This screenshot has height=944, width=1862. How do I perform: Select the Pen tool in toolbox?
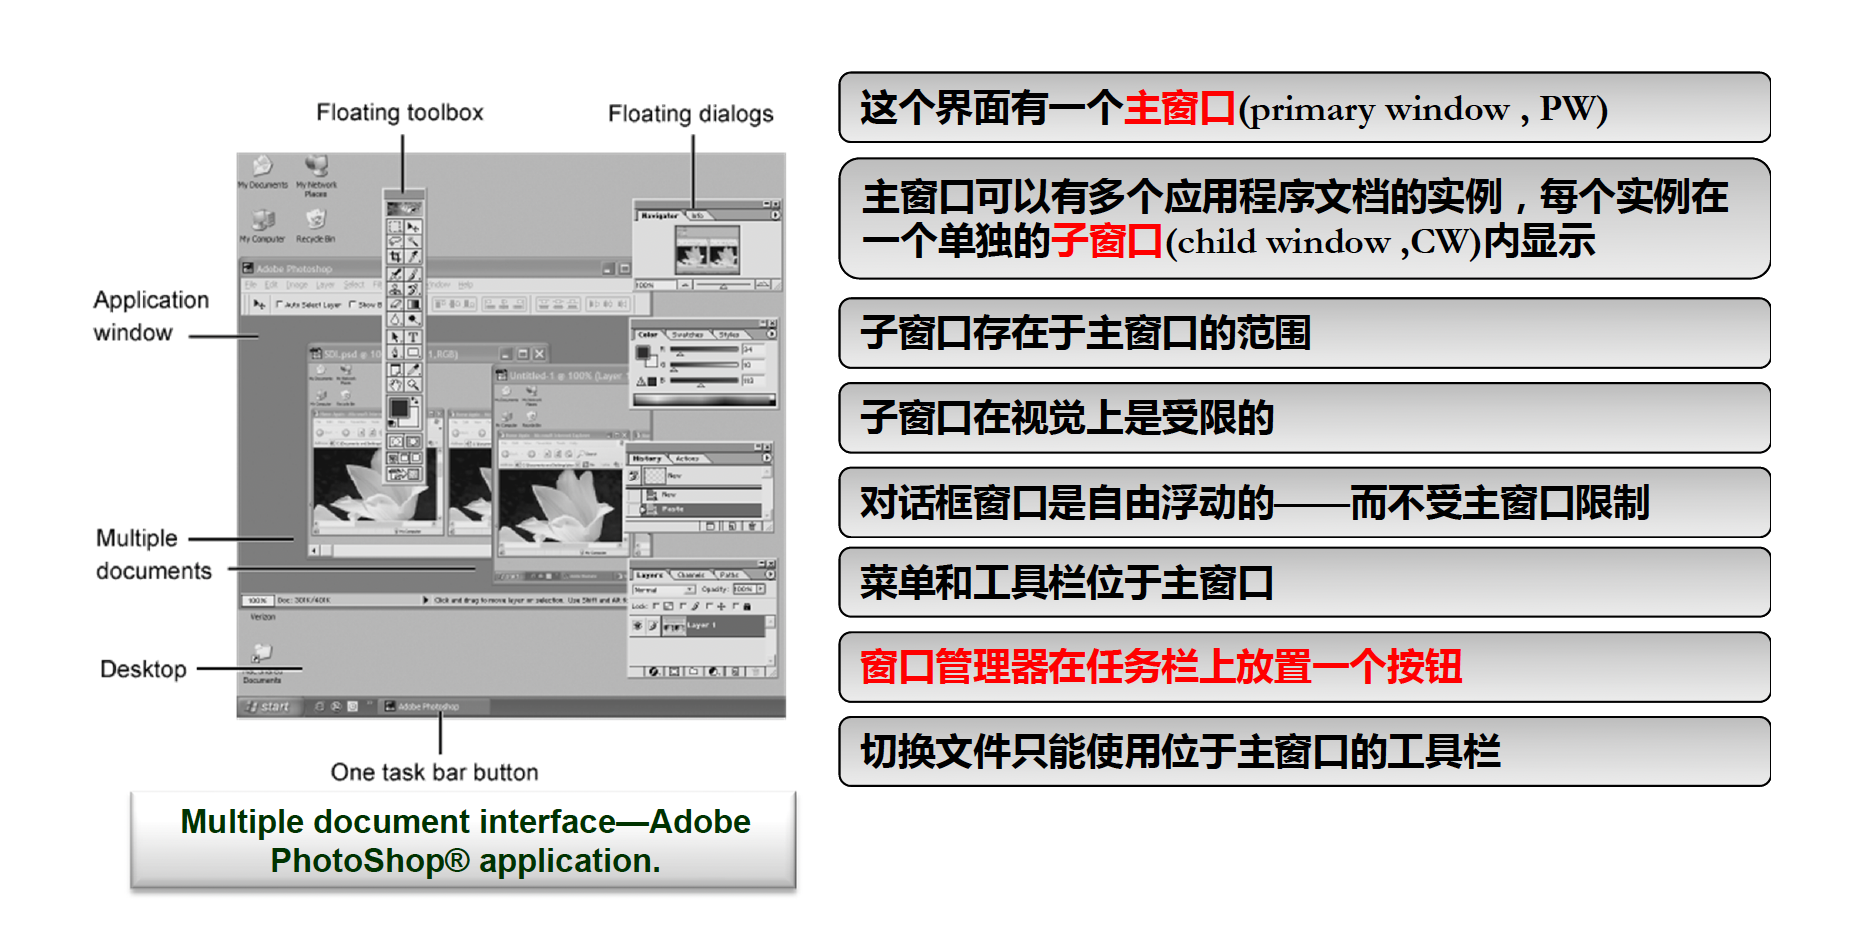pos(395,352)
